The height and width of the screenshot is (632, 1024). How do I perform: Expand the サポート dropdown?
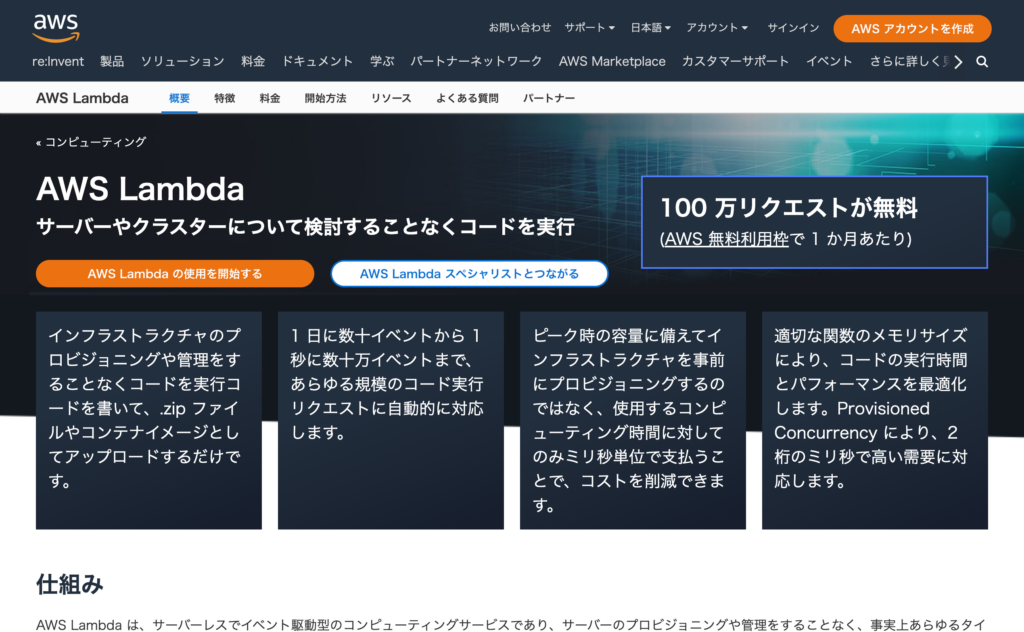click(x=588, y=28)
